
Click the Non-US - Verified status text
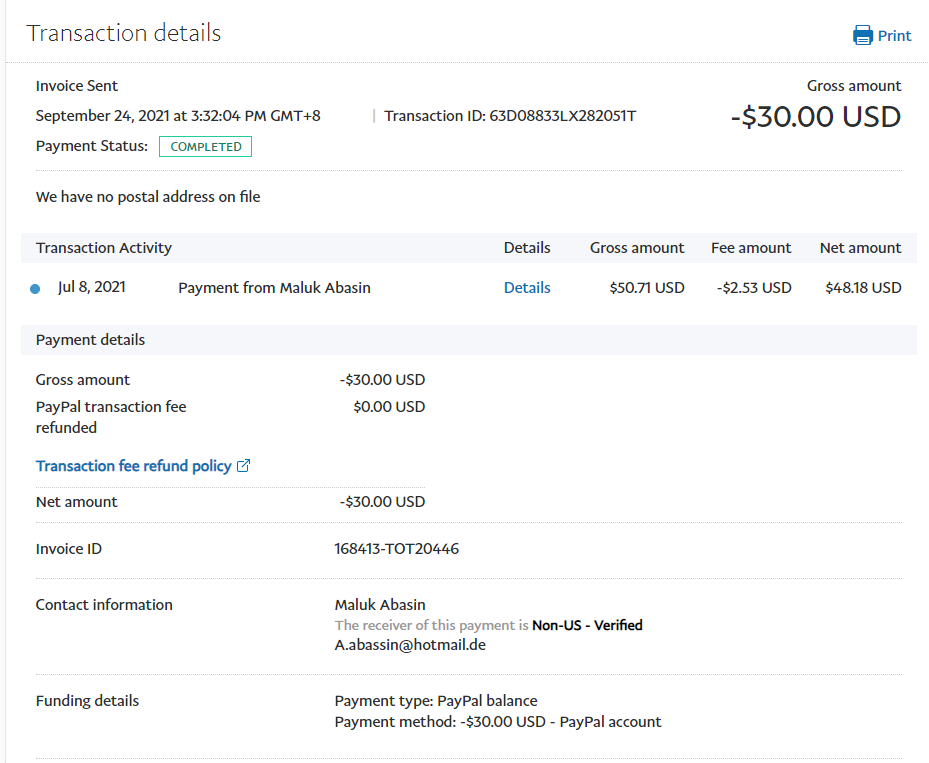pyautogui.click(x=587, y=625)
